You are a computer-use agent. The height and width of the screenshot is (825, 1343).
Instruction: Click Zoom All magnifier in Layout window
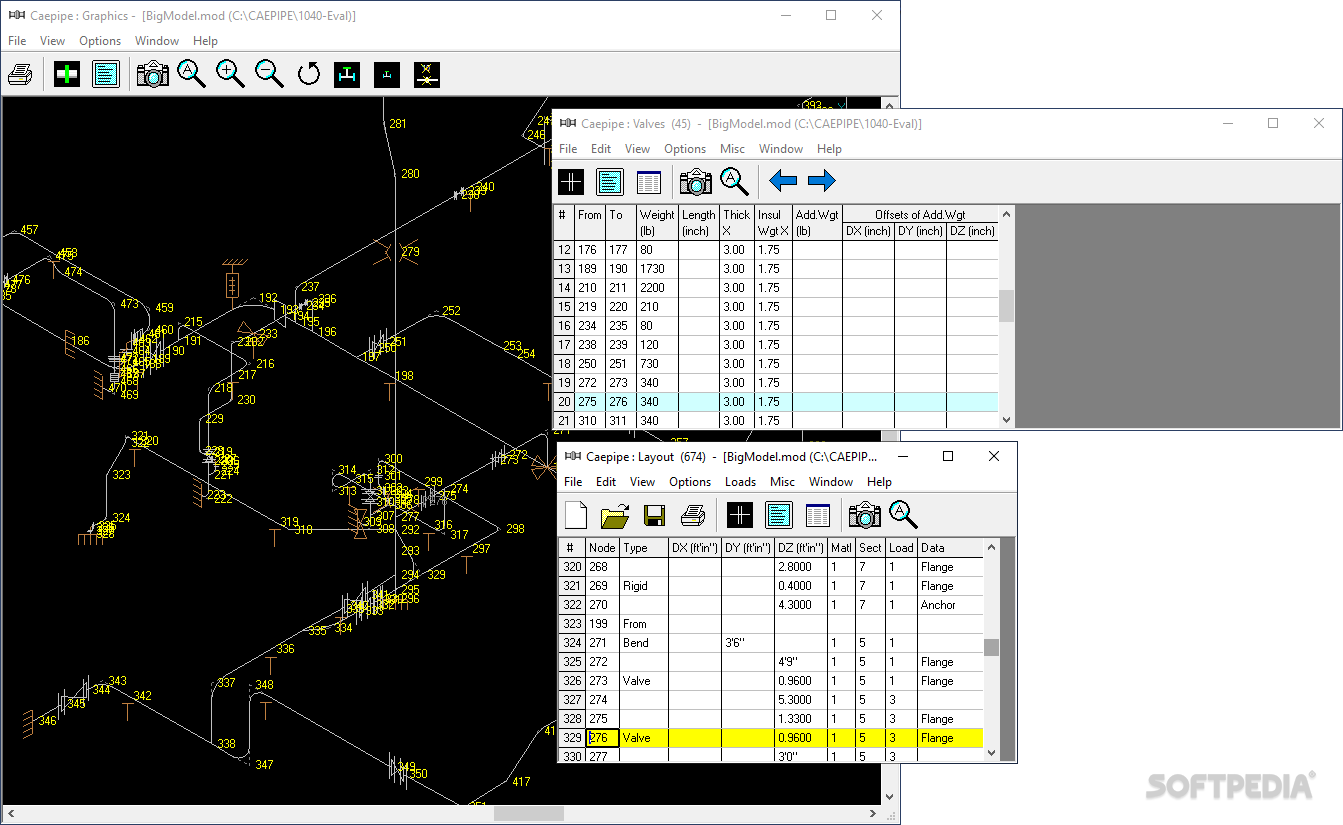click(x=904, y=515)
